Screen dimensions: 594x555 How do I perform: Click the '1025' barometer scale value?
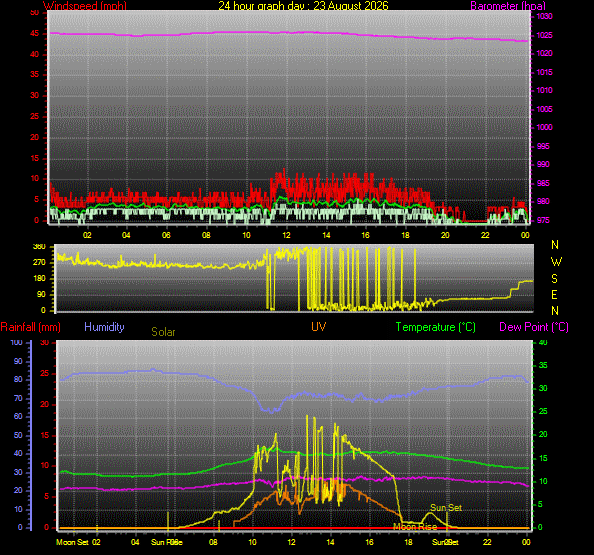click(x=544, y=35)
